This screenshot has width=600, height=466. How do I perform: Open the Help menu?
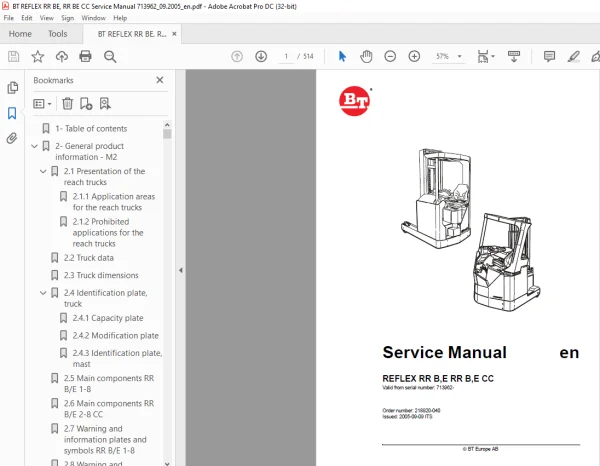click(x=120, y=18)
